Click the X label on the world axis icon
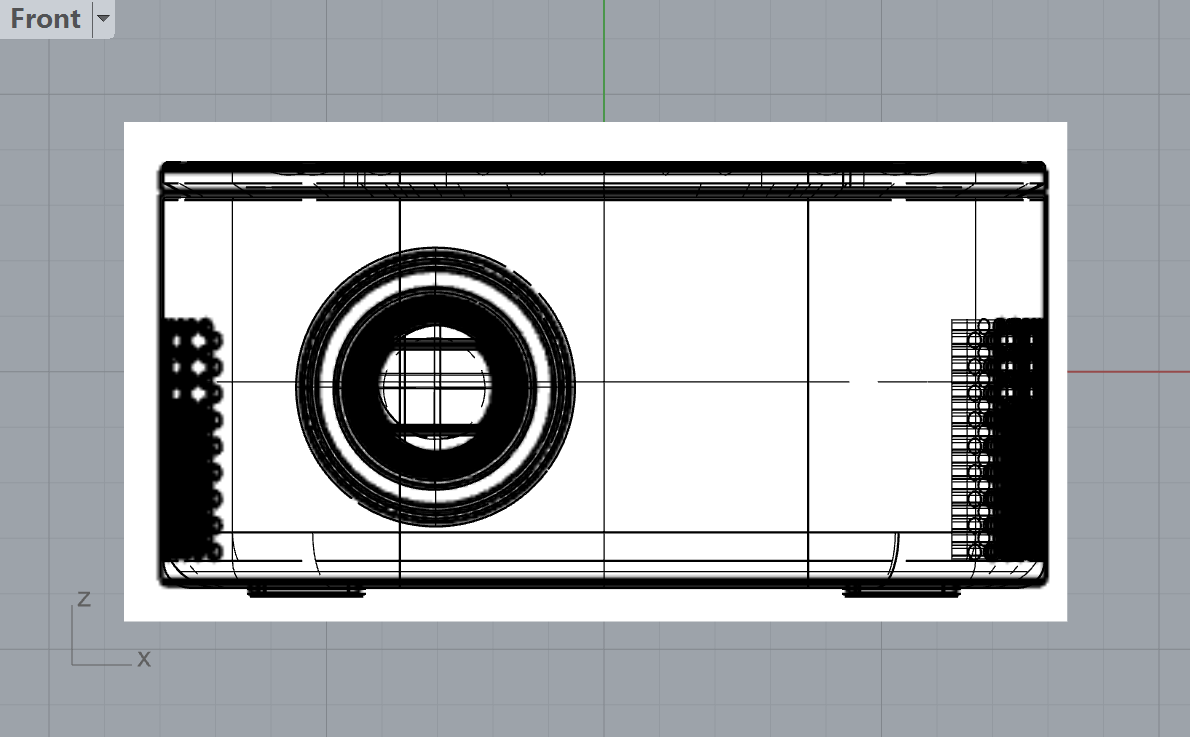 point(143,659)
